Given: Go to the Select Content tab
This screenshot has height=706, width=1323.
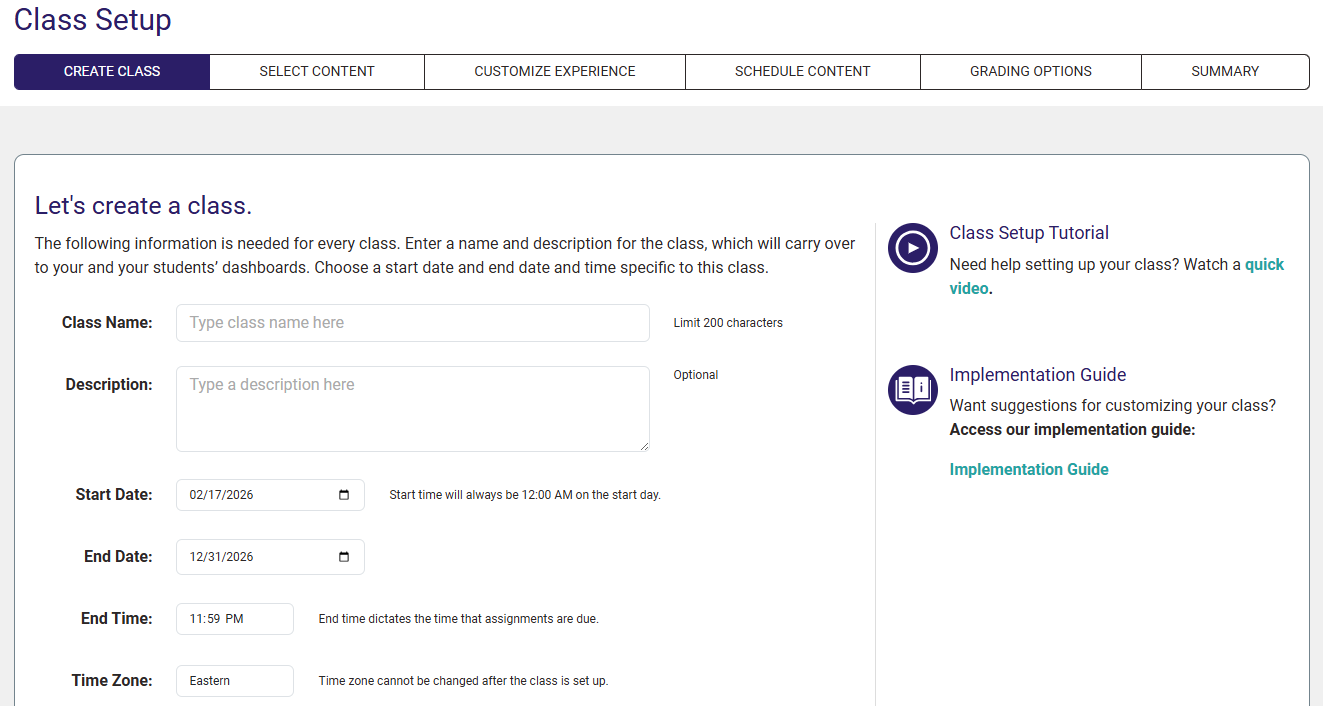Looking at the screenshot, I should [317, 72].
